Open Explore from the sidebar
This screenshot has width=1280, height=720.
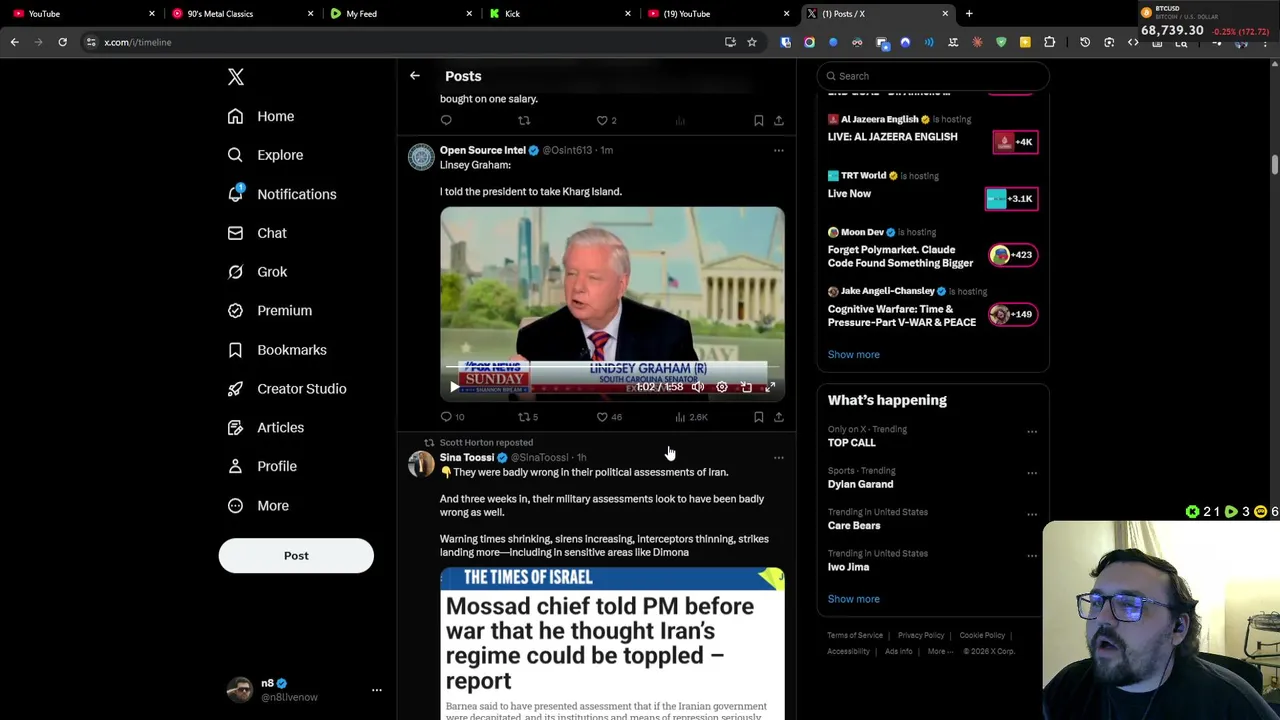[x=265, y=155]
